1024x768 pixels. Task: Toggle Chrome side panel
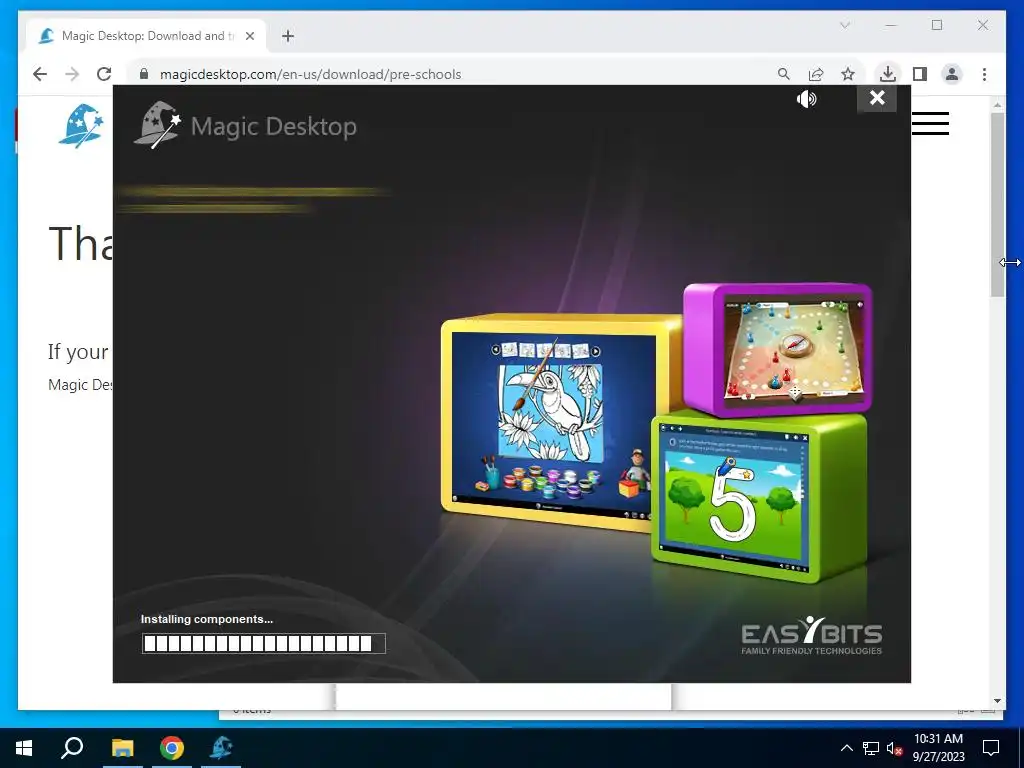point(920,74)
